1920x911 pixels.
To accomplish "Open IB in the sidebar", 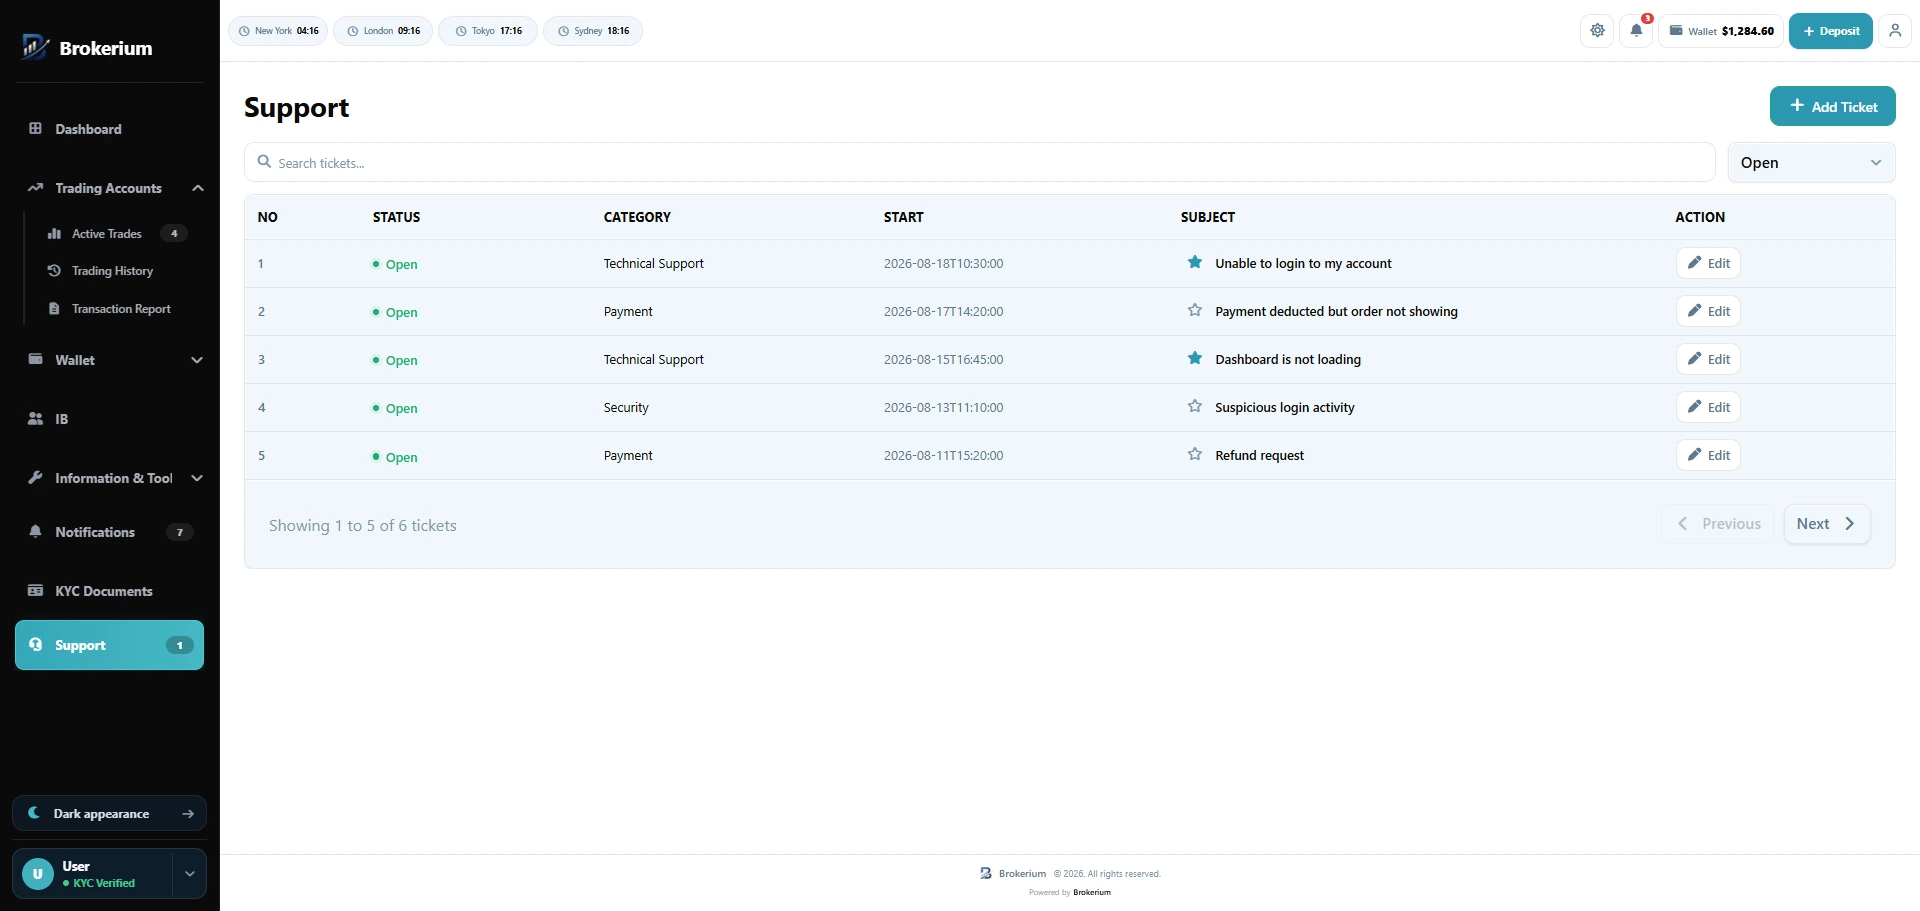I will [110, 419].
